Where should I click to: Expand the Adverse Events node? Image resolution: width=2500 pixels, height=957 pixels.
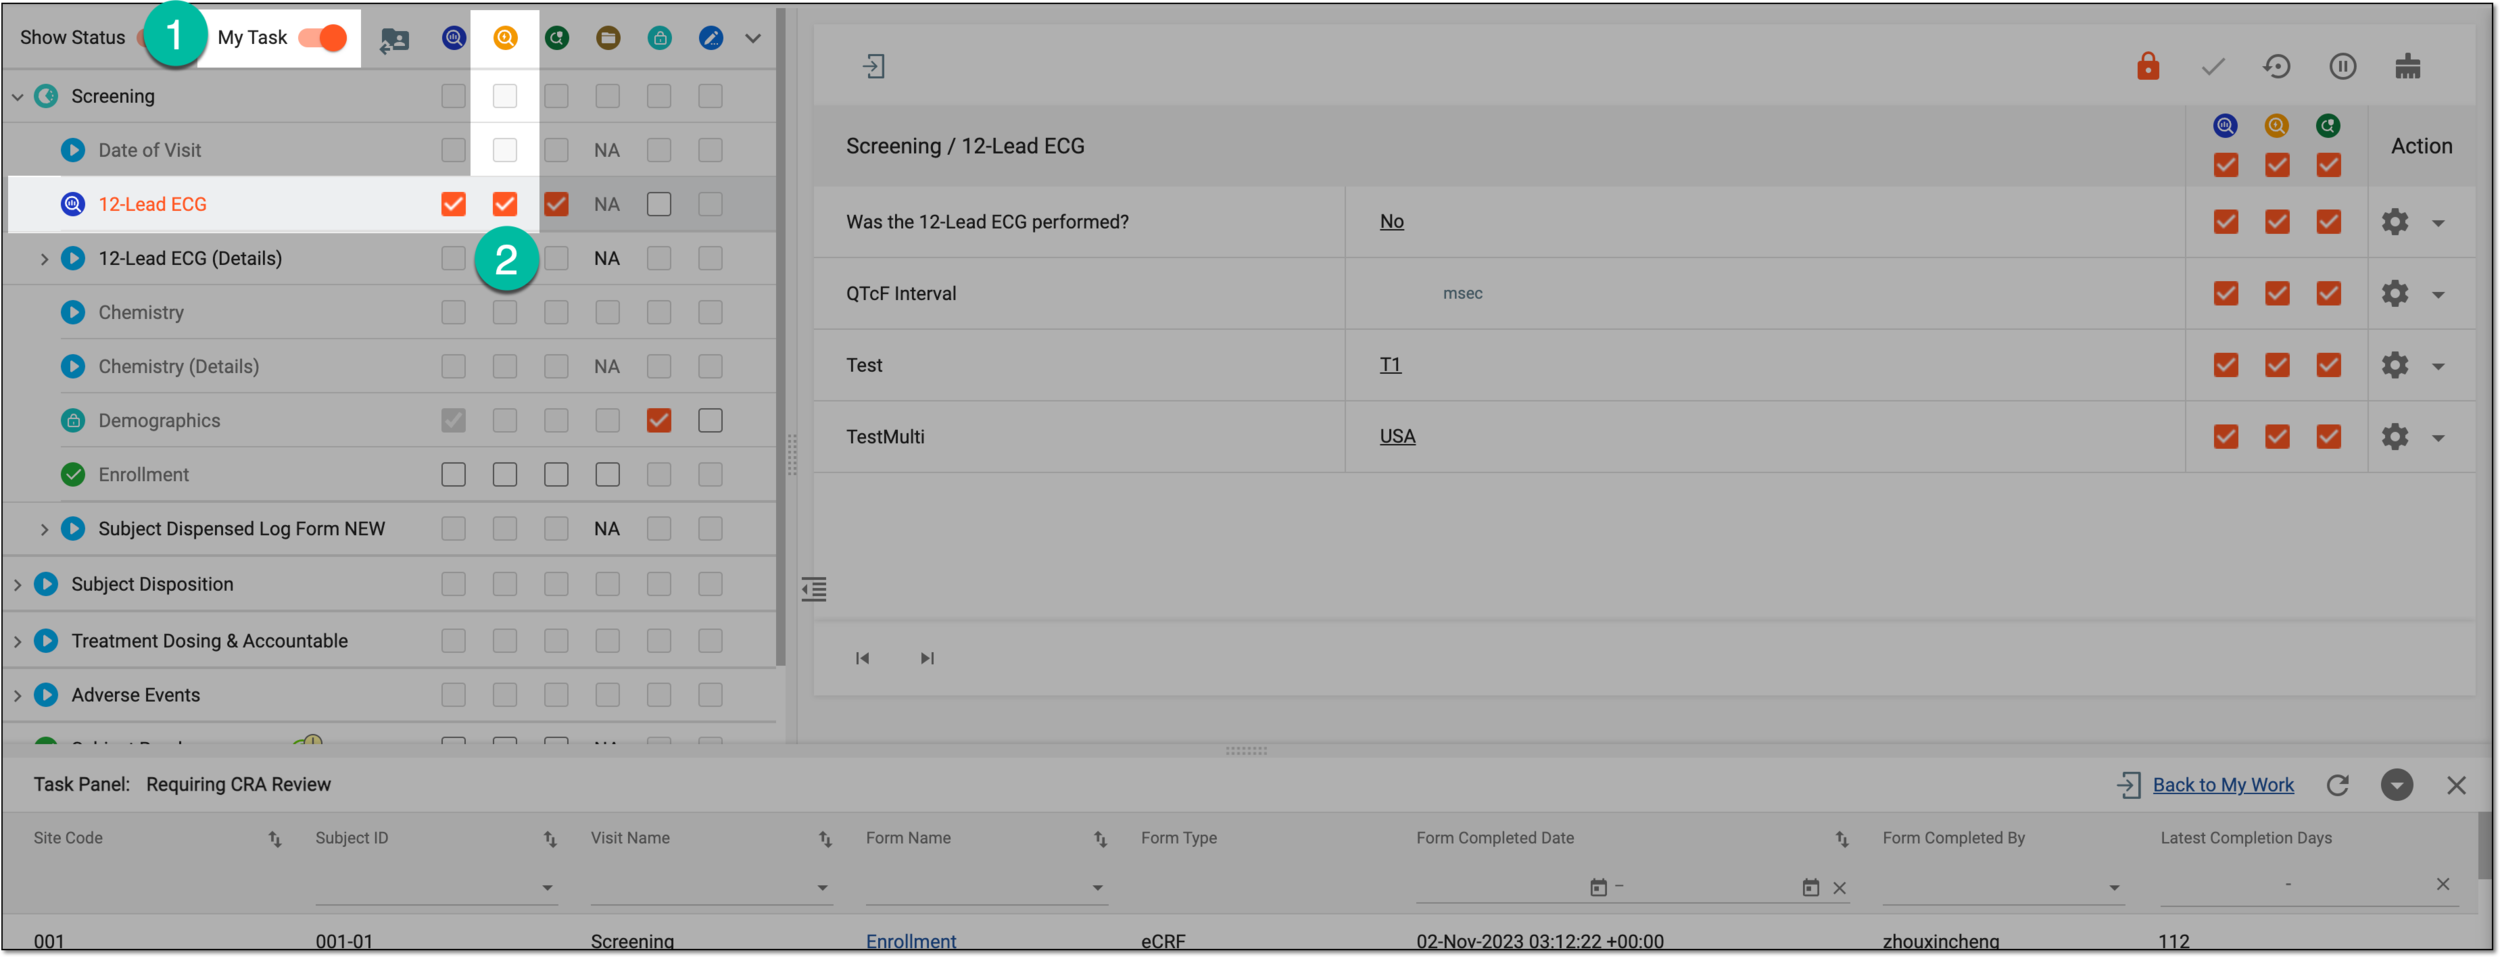pos(17,695)
